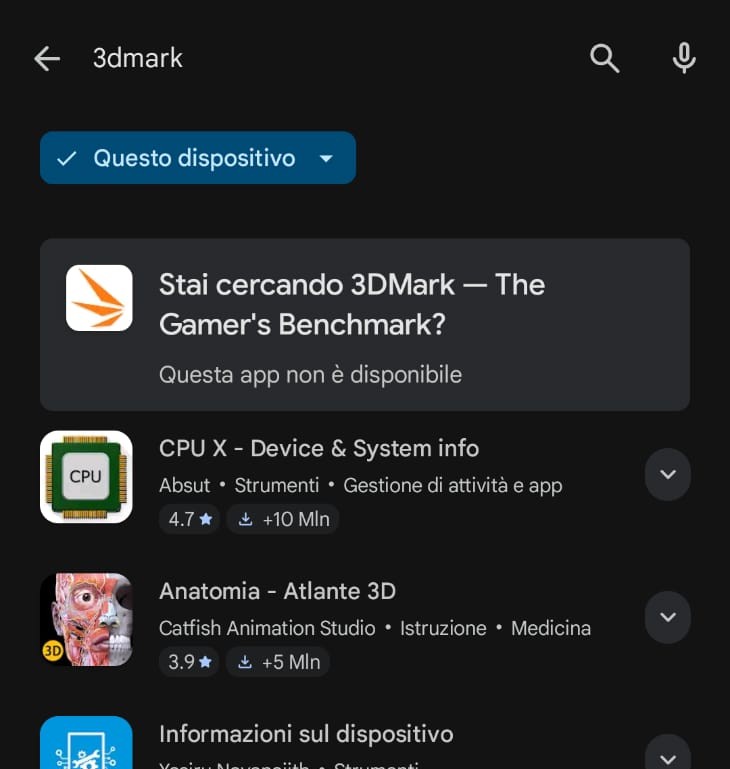
Task: Open the Anatomia Atlante 3D app icon
Action: (x=86, y=620)
